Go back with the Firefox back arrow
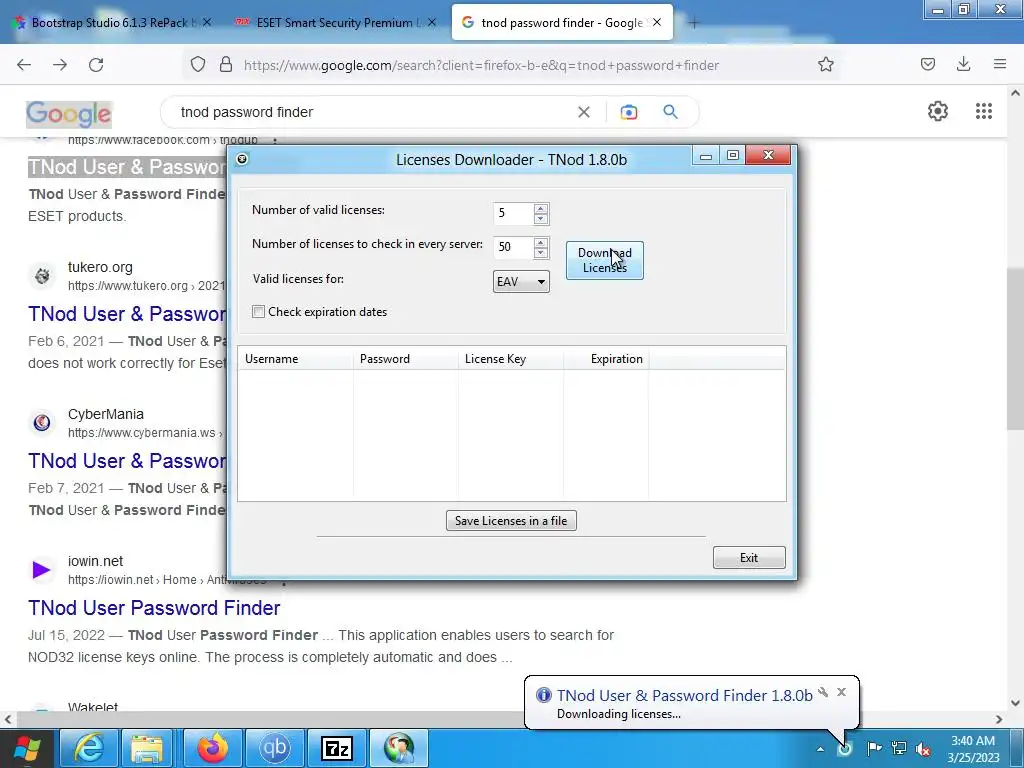Screen dimensions: 1024x768 24,65
